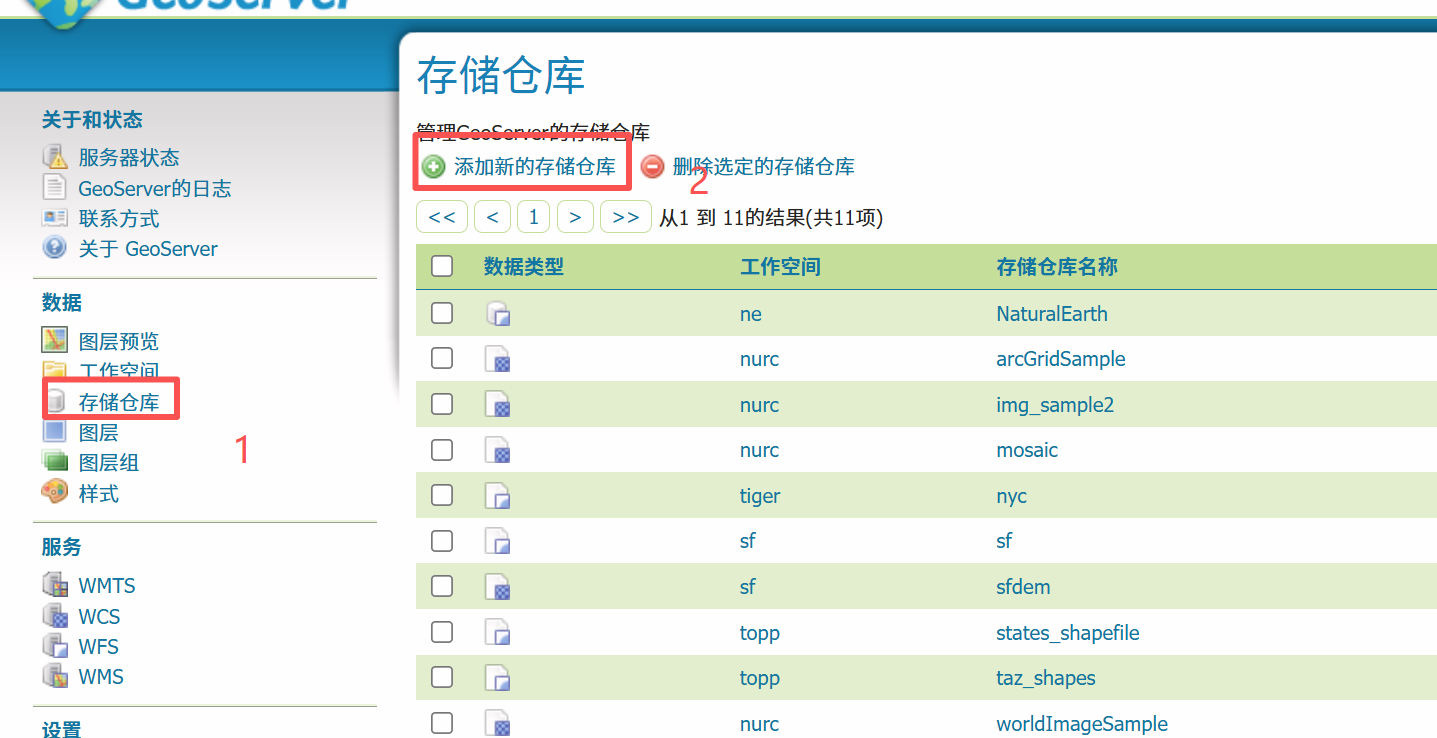
Task: Click the WFS service icon
Action: coord(54,645)
